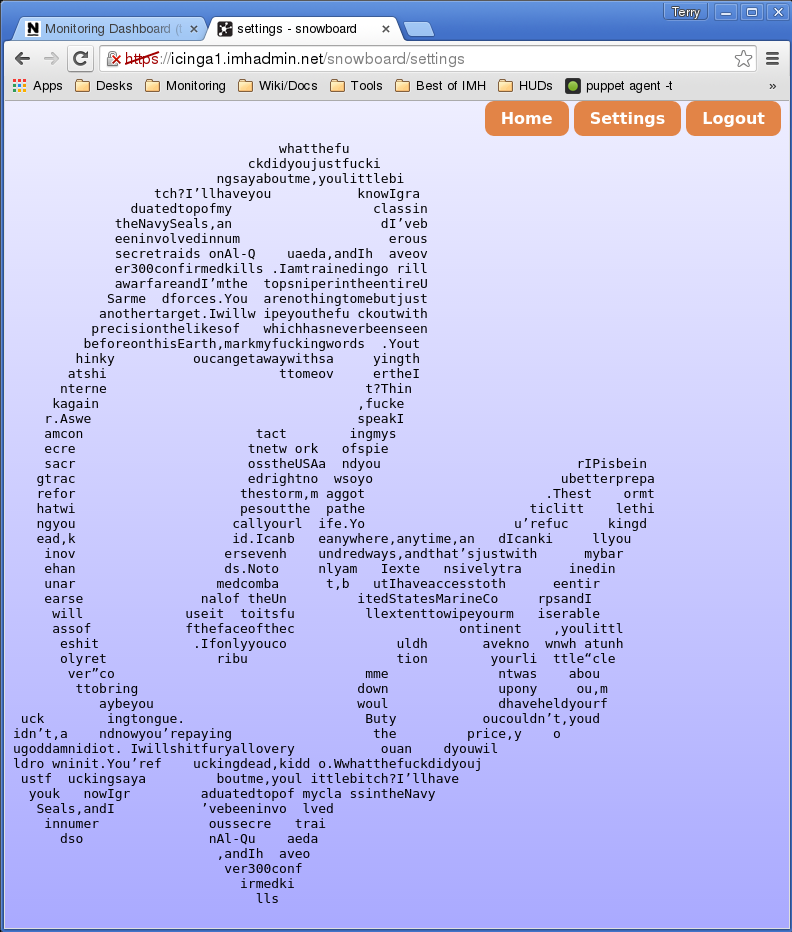The image size is (792, 932).
Task: Expand the Monitoring bookmark folder
Action: click(x=185, y=86)
